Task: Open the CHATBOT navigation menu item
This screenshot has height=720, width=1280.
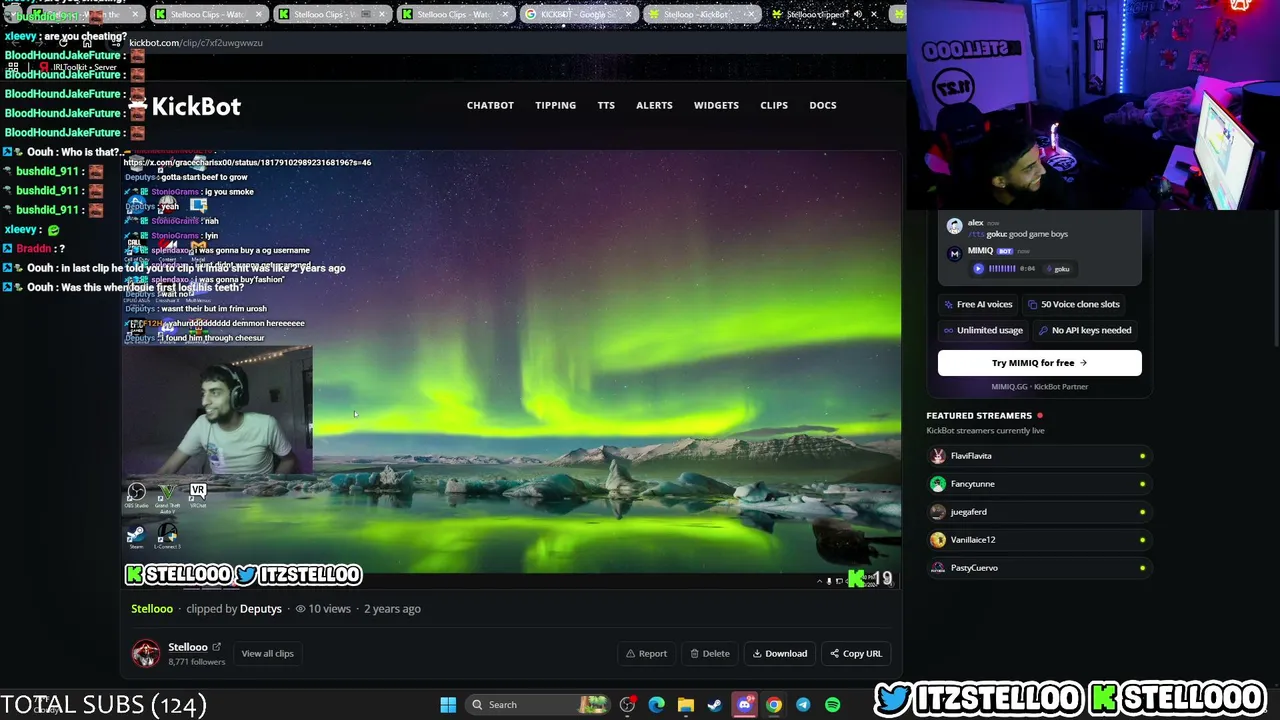Action: pyautogui.click(x=490, y=105)
